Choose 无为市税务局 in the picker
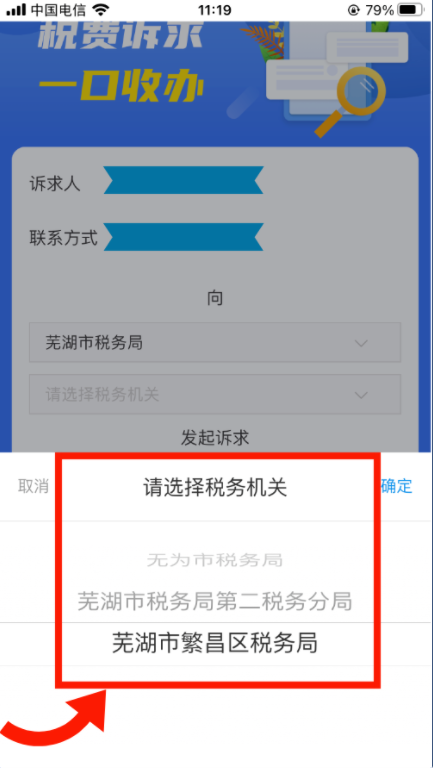Viewport: 434px width, 768px height. (x=215, y=560)
